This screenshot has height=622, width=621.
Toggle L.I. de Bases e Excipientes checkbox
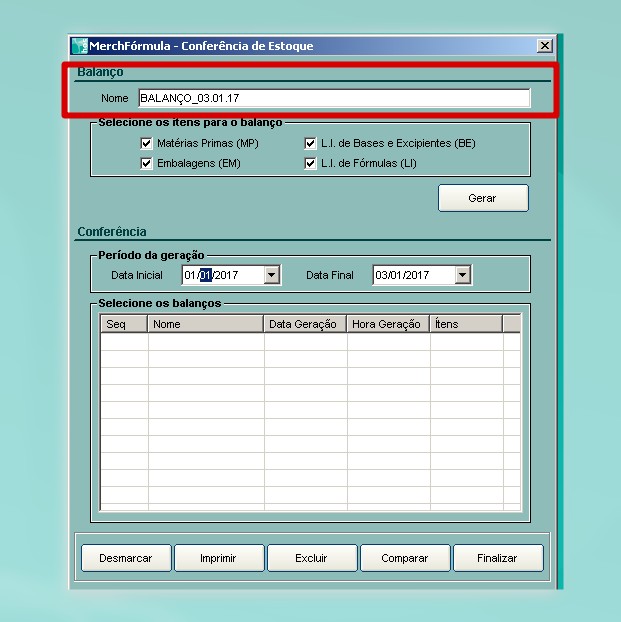click(310, 144)
